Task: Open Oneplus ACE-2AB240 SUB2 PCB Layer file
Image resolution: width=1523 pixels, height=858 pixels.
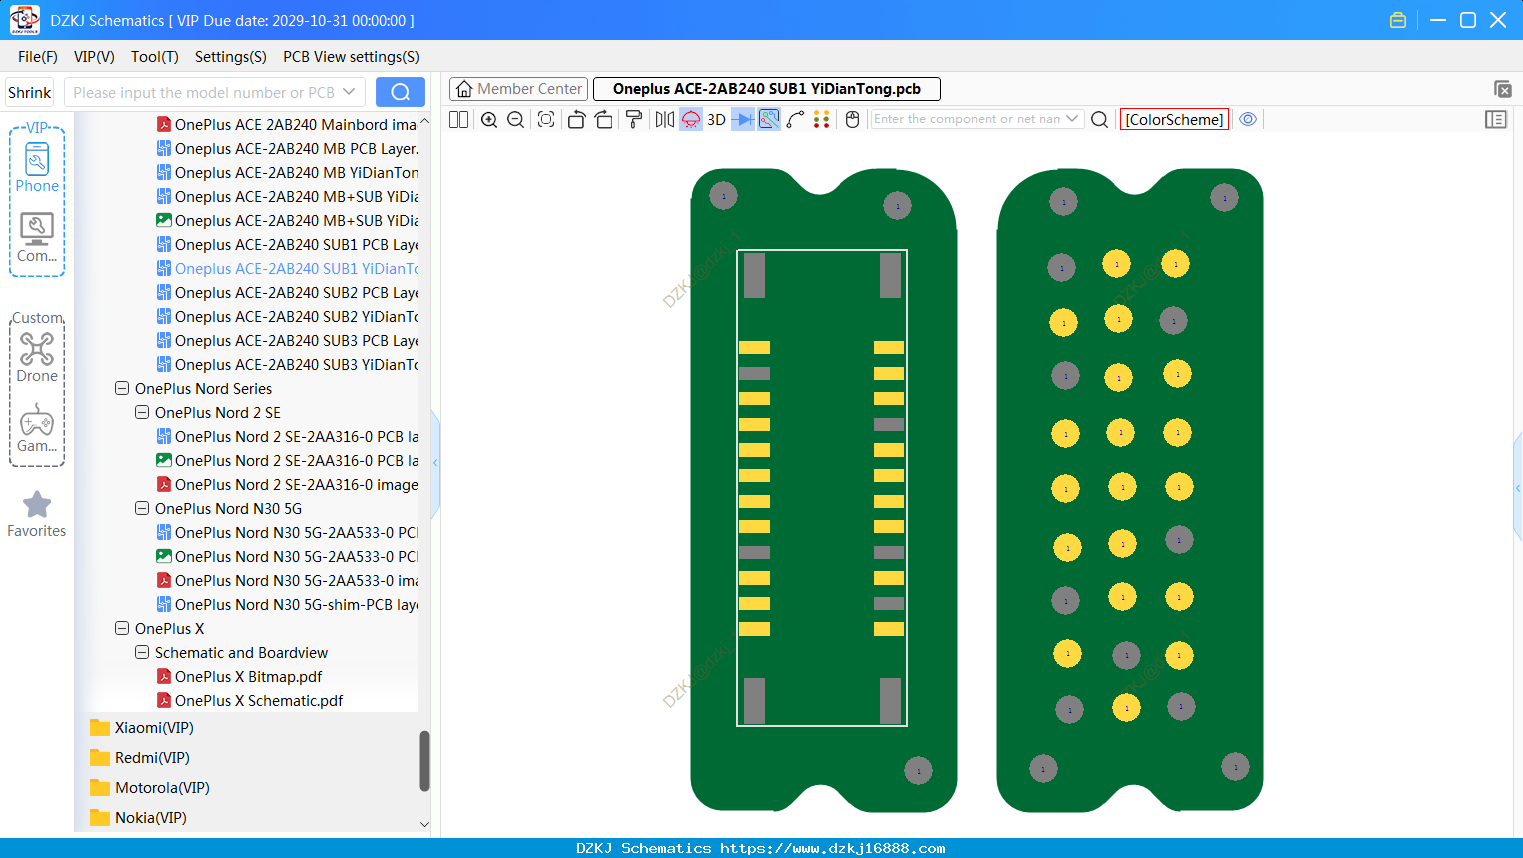Action: [x=287, y=292]
